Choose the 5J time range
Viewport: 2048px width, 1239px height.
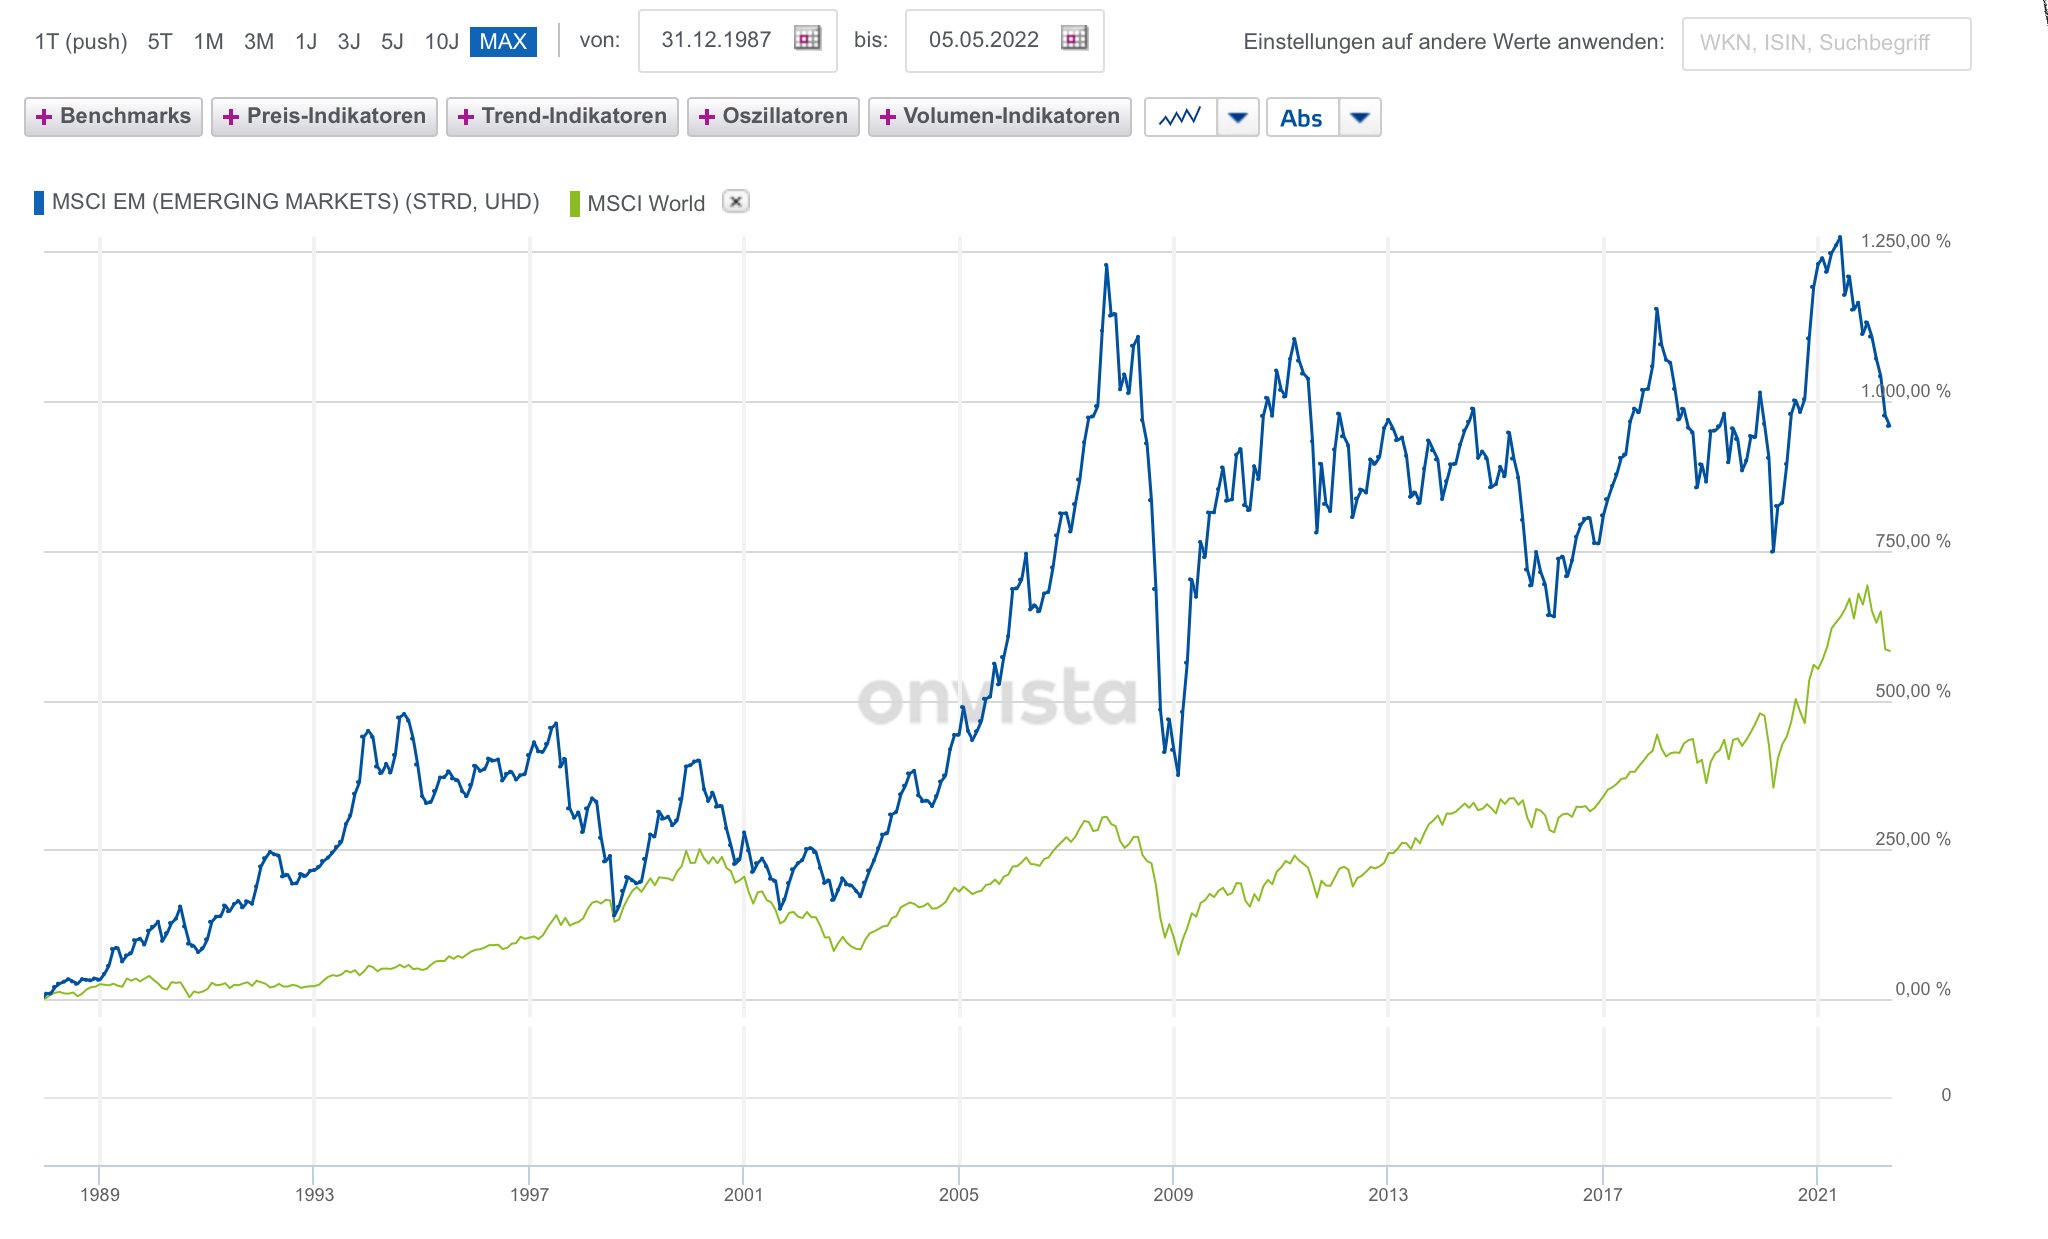(392, 41)
